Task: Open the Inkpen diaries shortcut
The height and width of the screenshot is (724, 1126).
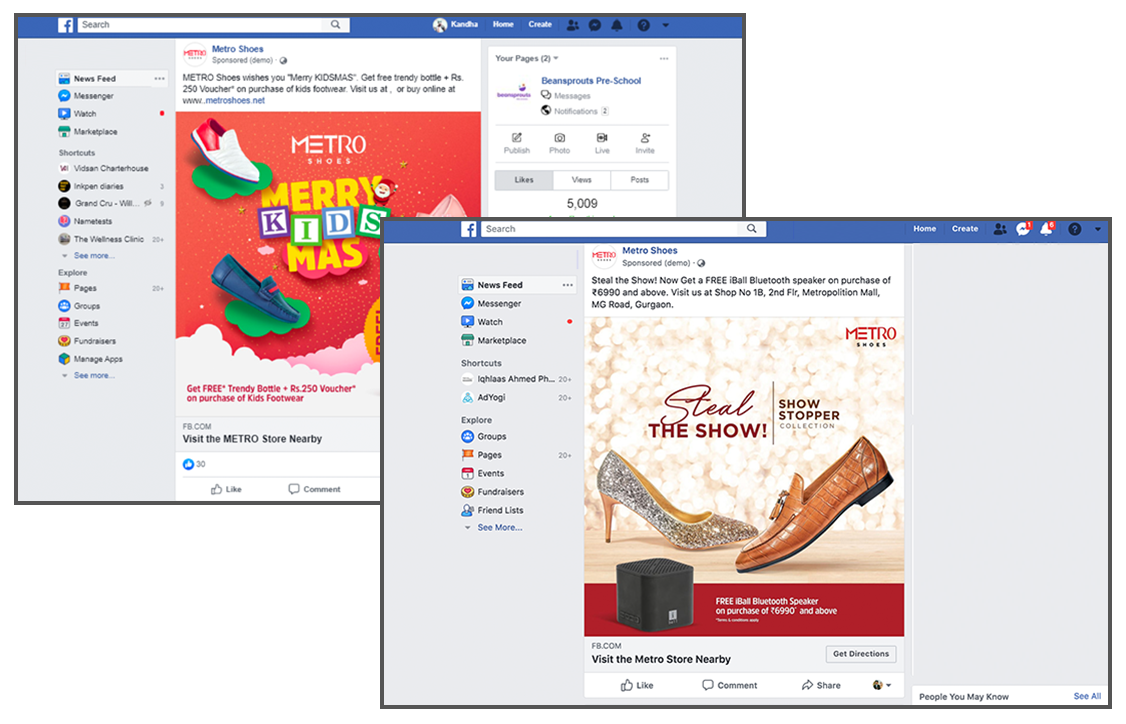Action: 91,186
